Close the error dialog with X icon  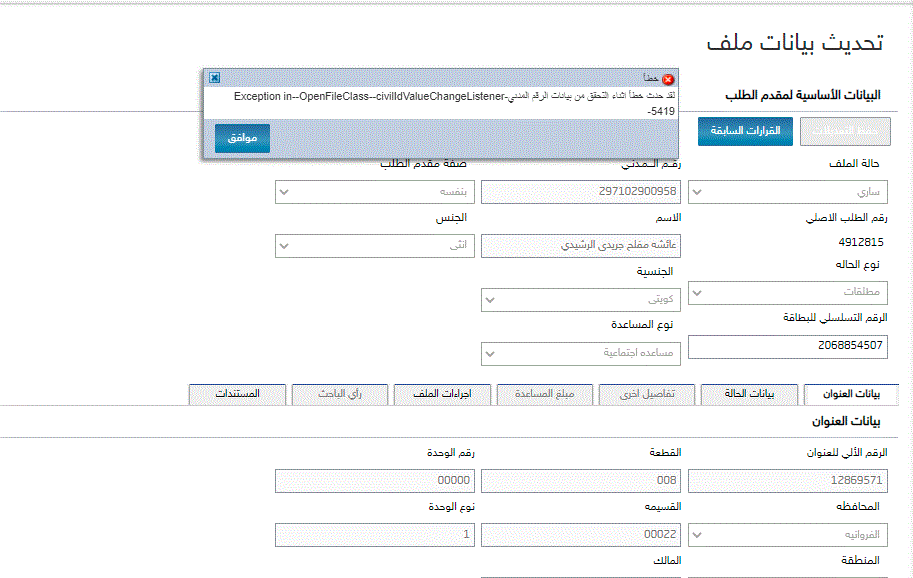tap(214, 77)
